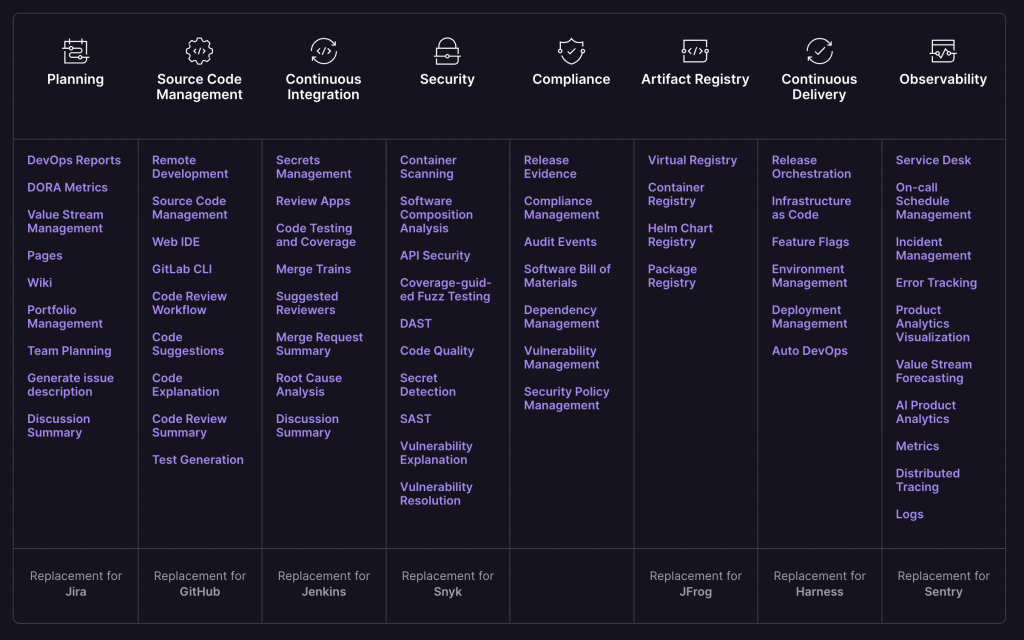Open Suggested Reviewers
This screenshot has width=1024, height=640.
(307, 303)
